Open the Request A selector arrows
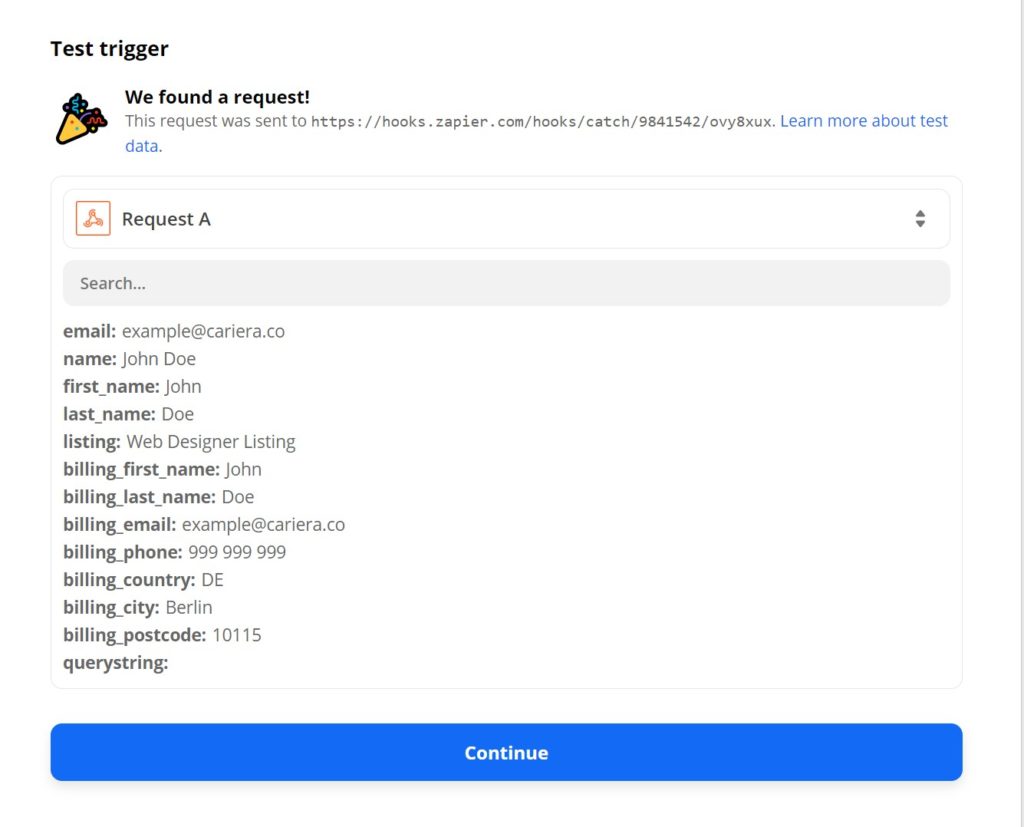This screenshot has height=827, width=1024. coord(920,219)
